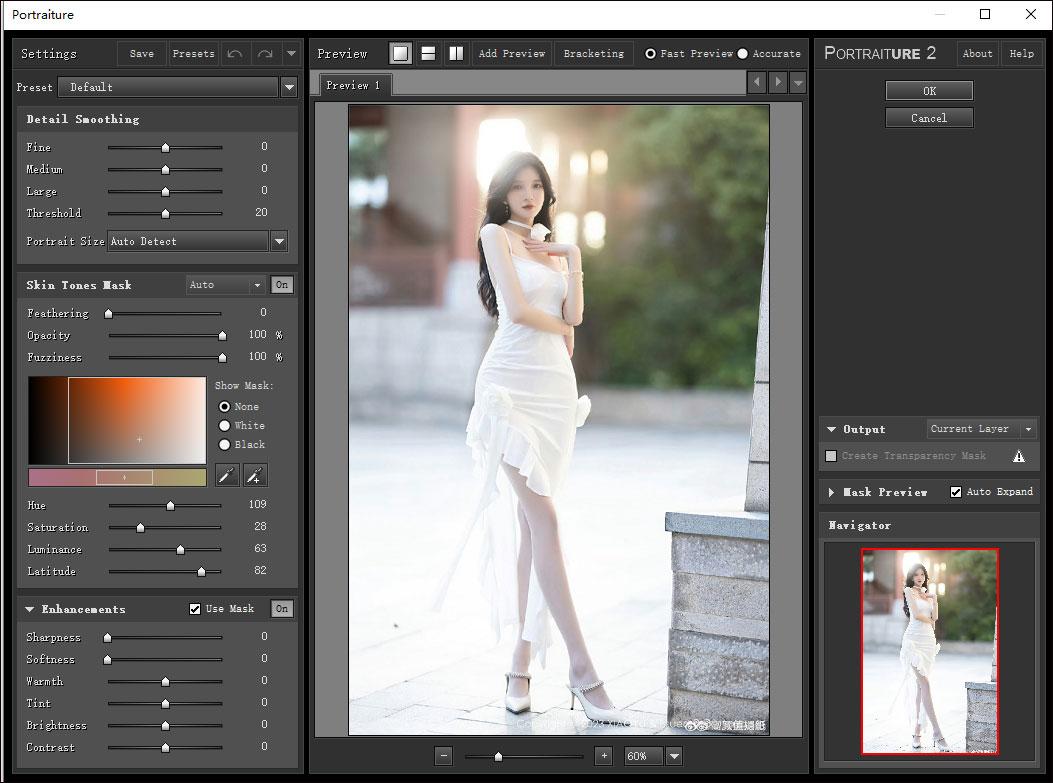The width and height of the screenshot is (1053, 783).
Task: Pick skin tone with the eyedropper tool
Action: 227,475
